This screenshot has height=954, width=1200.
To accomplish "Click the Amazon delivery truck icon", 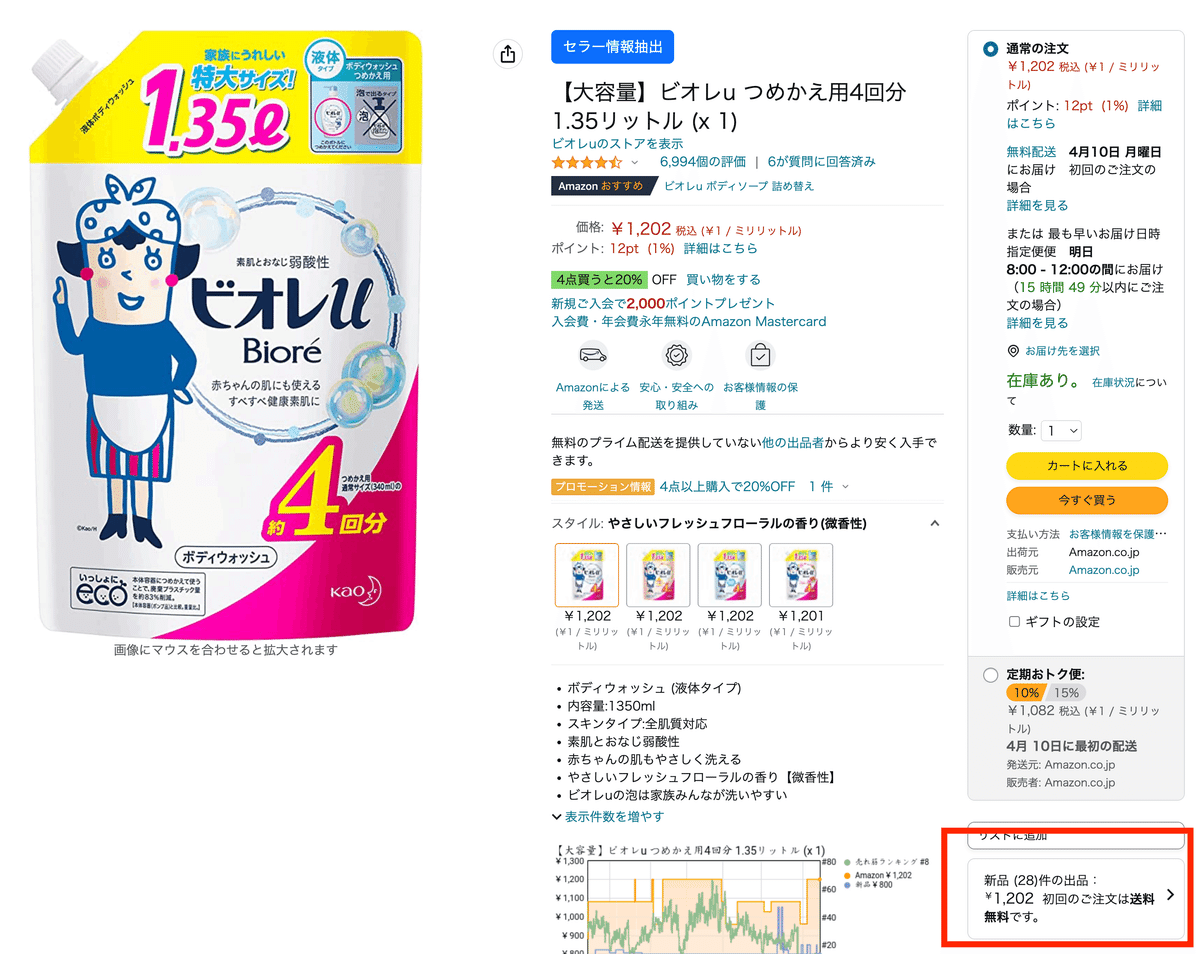I will [x=593, y=355].
